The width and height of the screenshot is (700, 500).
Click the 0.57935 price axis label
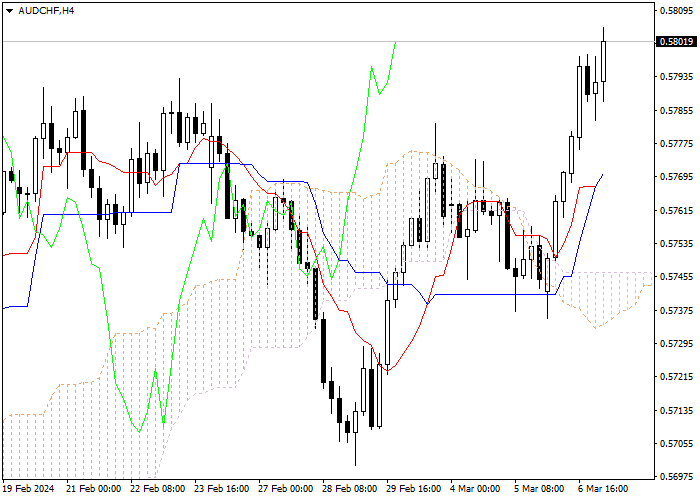(x=677, y=77)
